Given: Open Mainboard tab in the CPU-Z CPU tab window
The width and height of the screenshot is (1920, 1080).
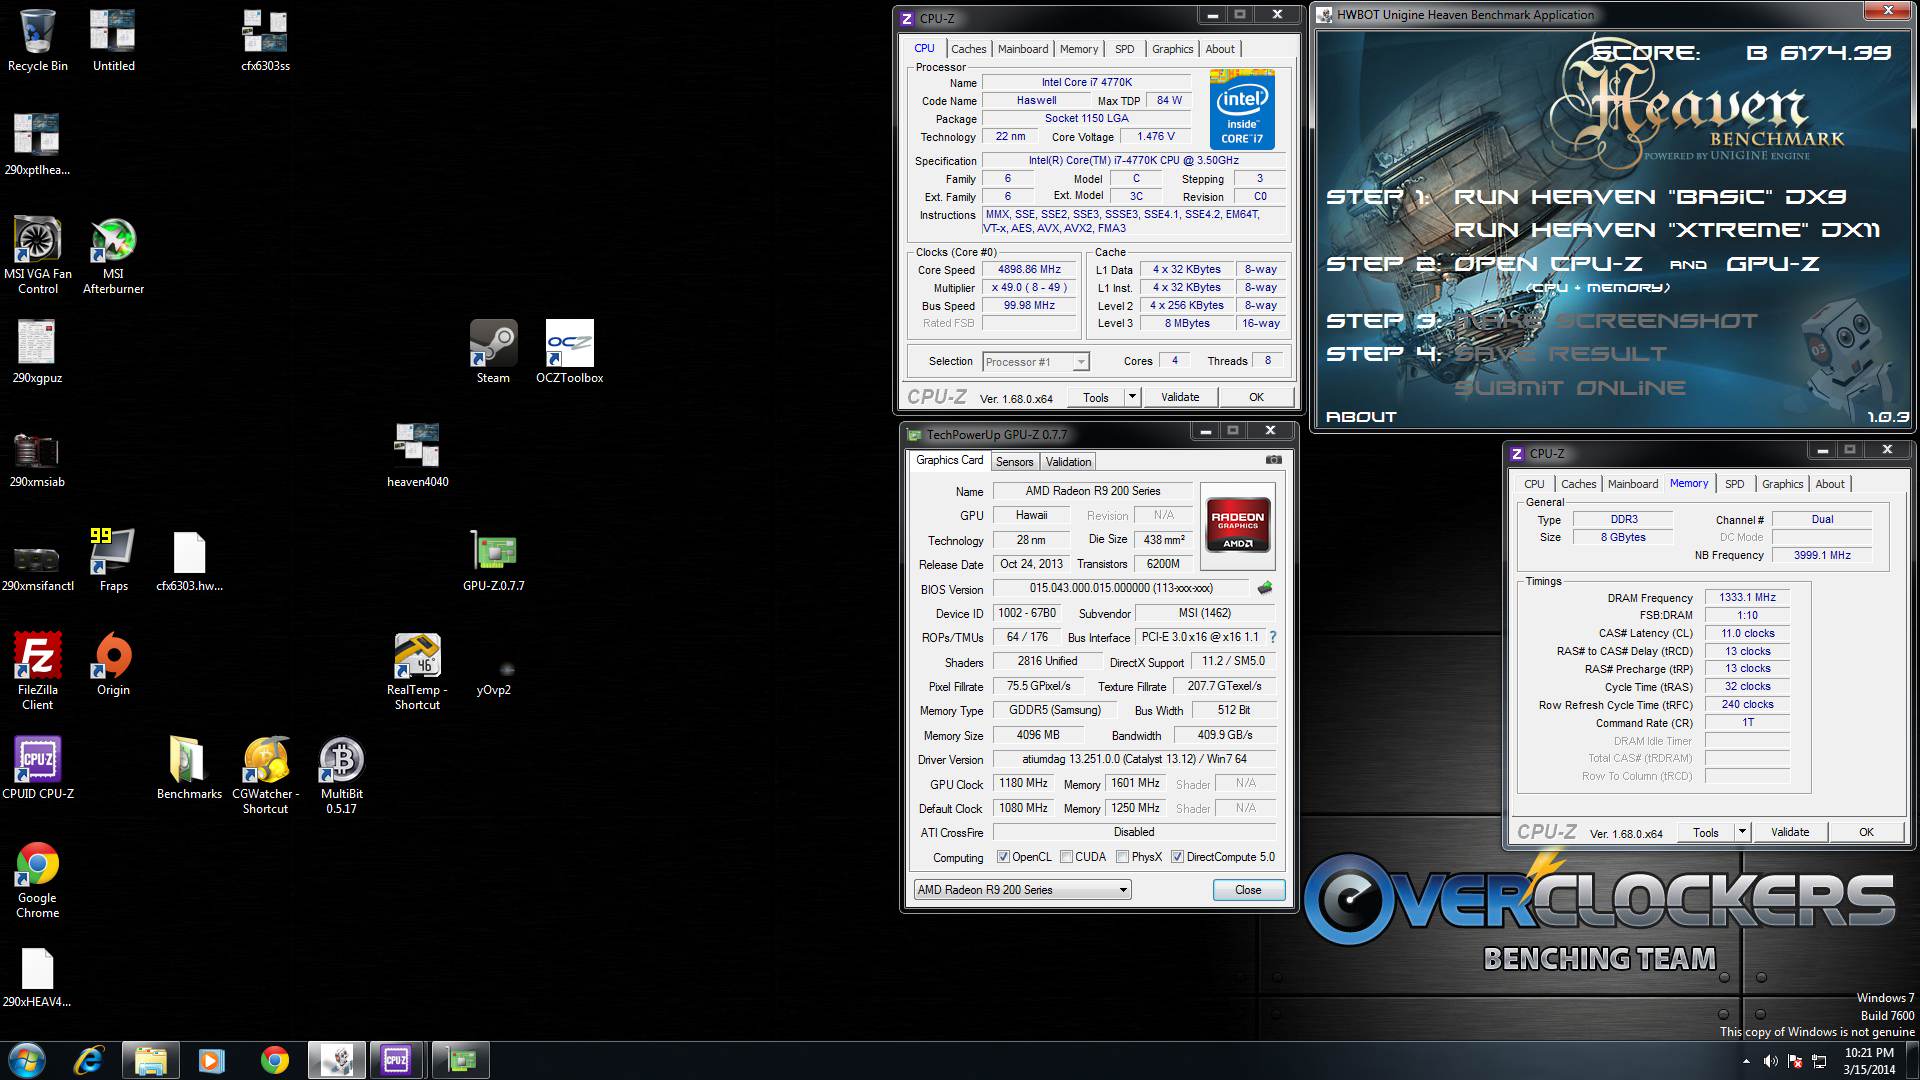Looking at the screenshot, I should coord(1023,49).
